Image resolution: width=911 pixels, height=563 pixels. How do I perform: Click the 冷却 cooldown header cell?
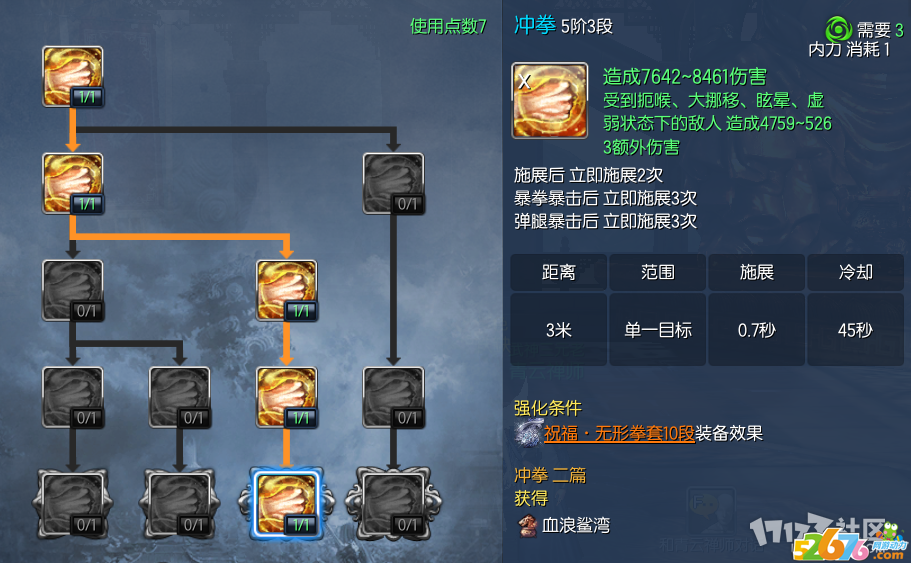855,272
